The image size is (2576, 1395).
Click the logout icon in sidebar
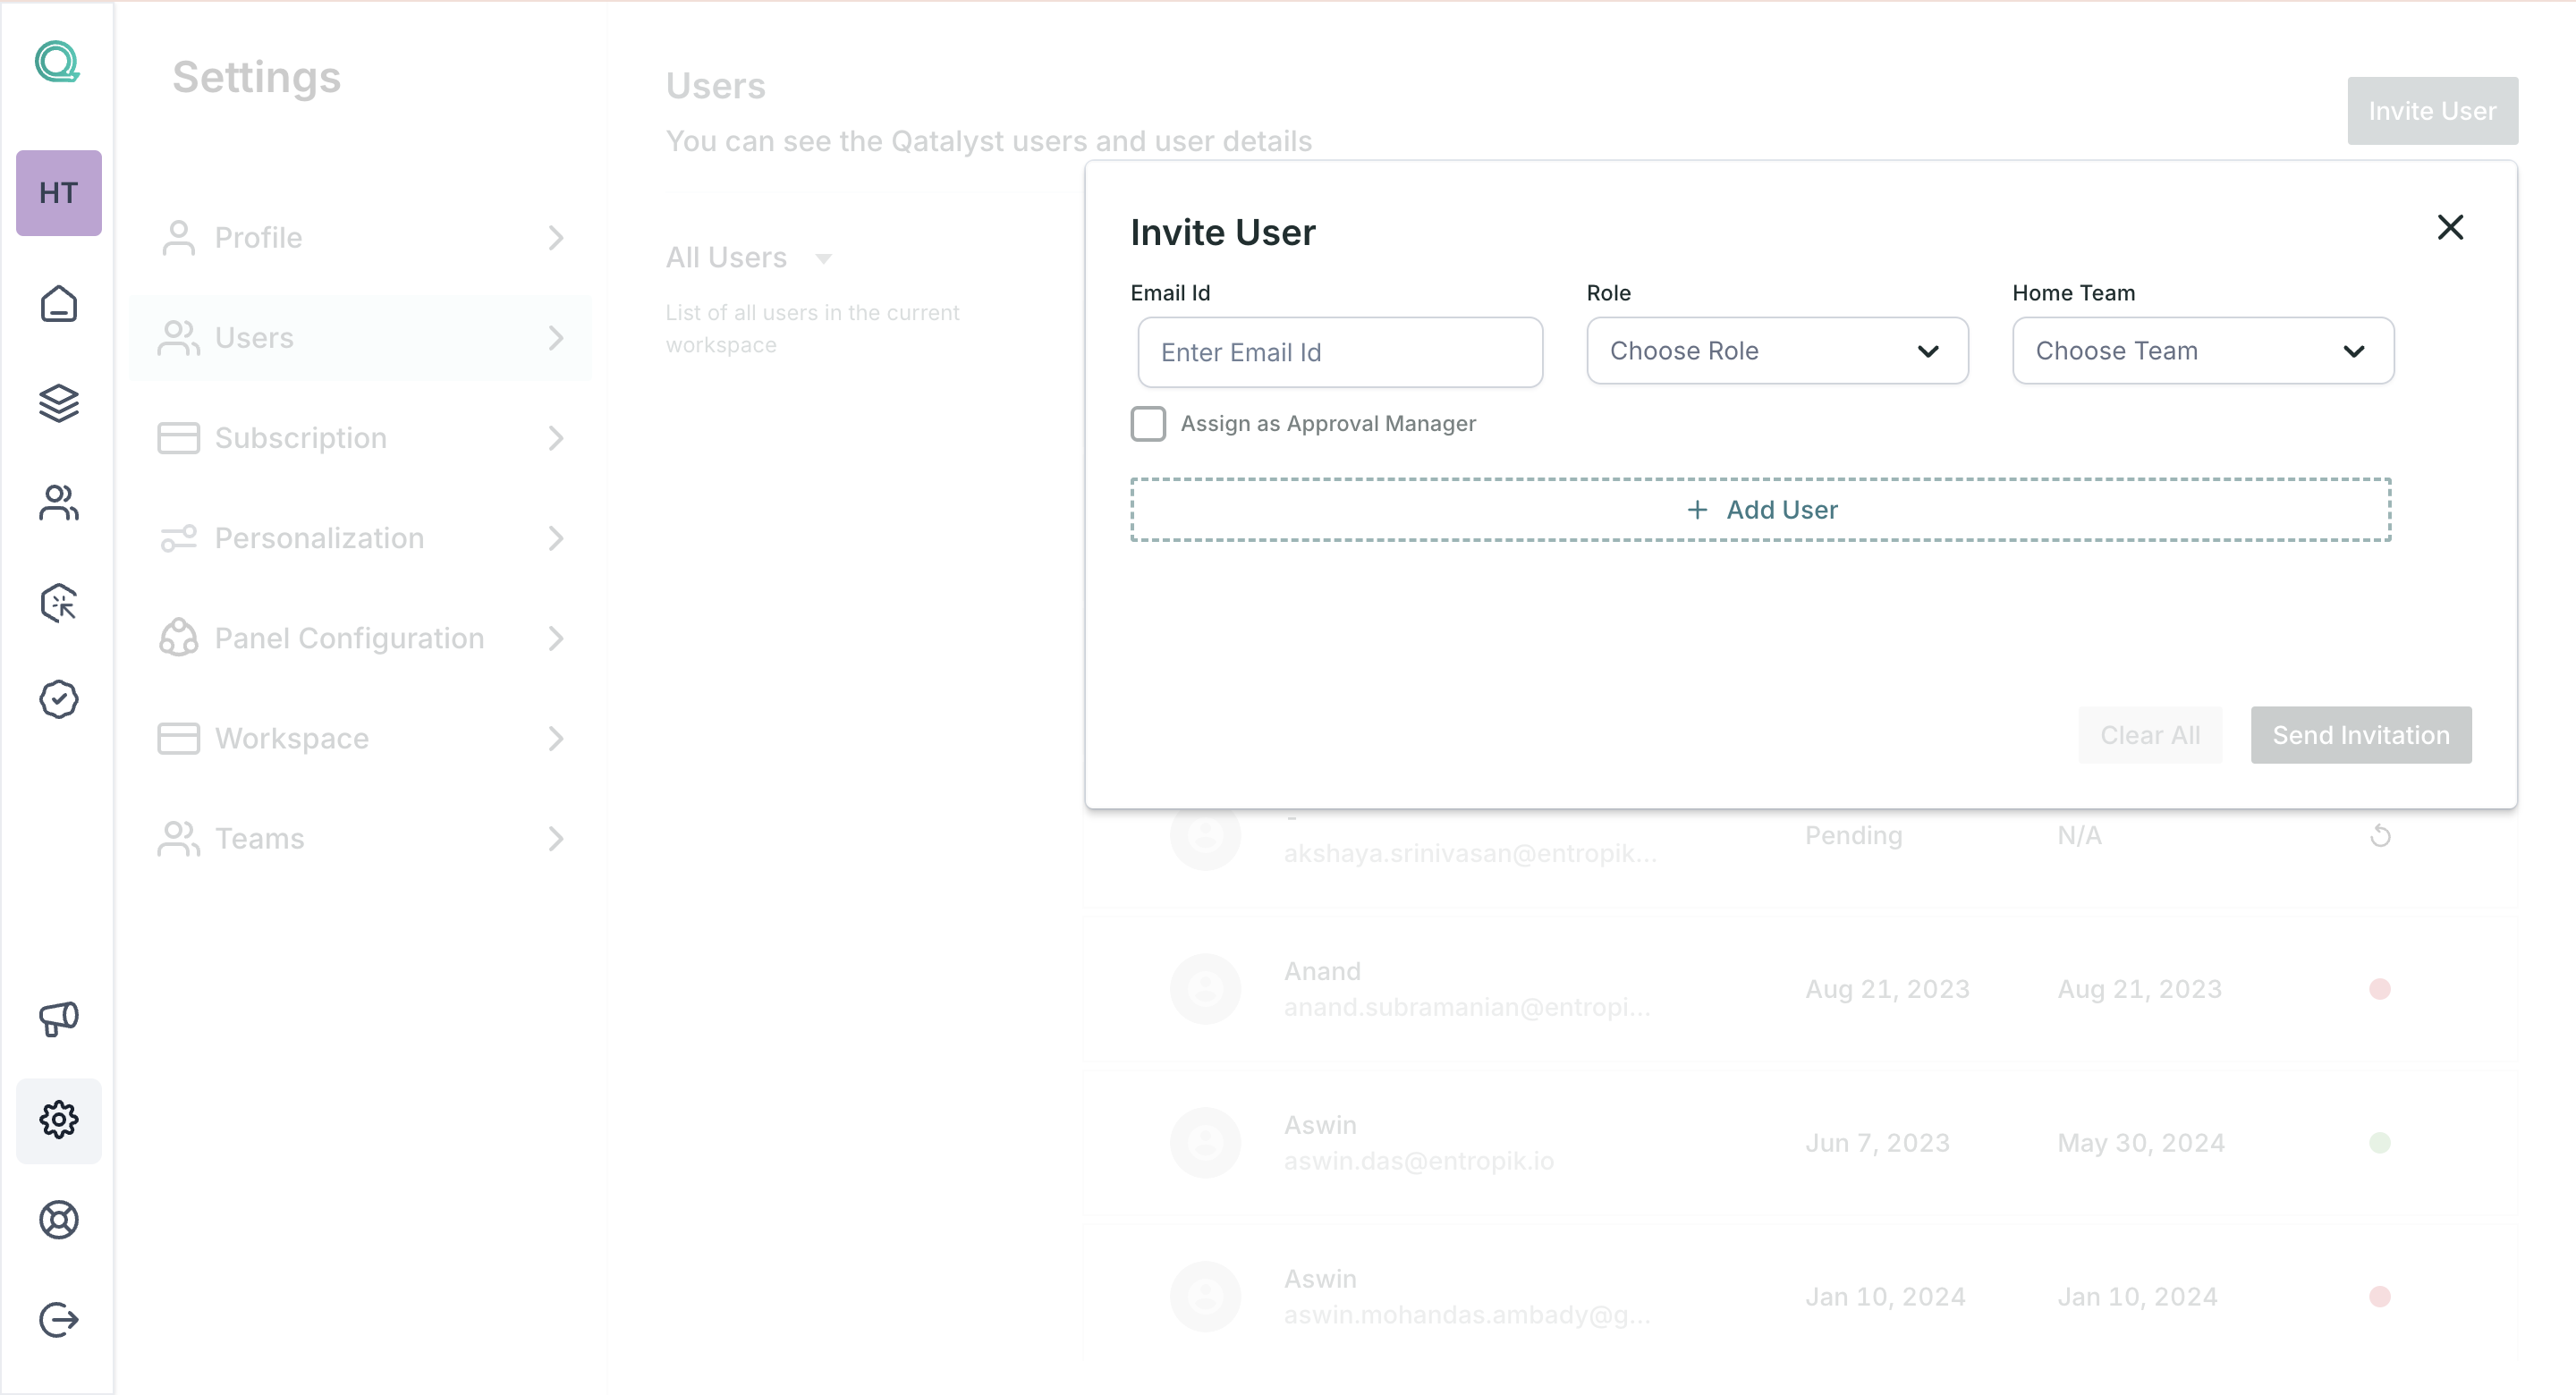point(59,1320)
